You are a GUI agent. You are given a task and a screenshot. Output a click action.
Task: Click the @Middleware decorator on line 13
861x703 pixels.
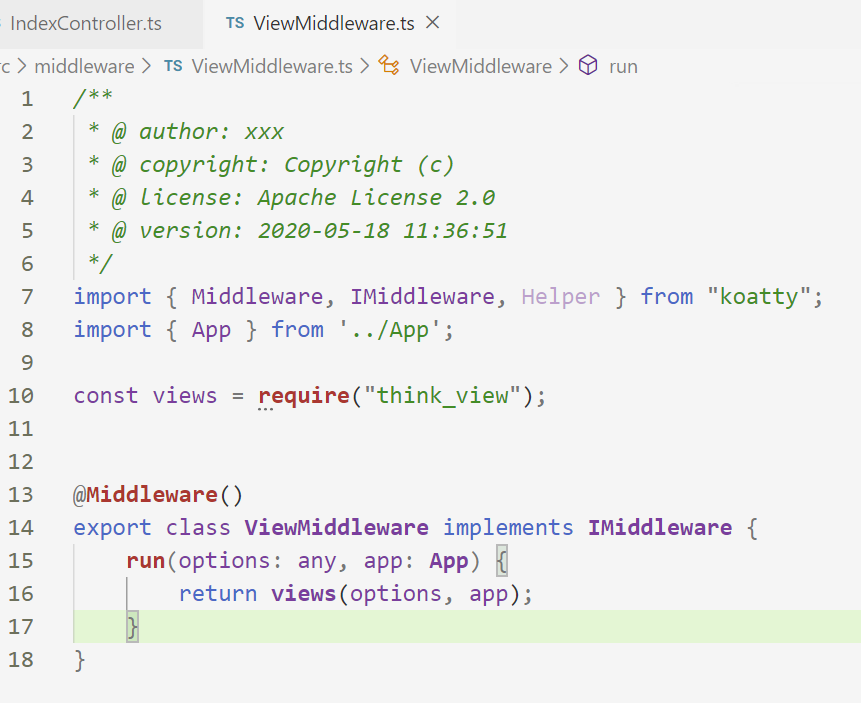(146, 495)
